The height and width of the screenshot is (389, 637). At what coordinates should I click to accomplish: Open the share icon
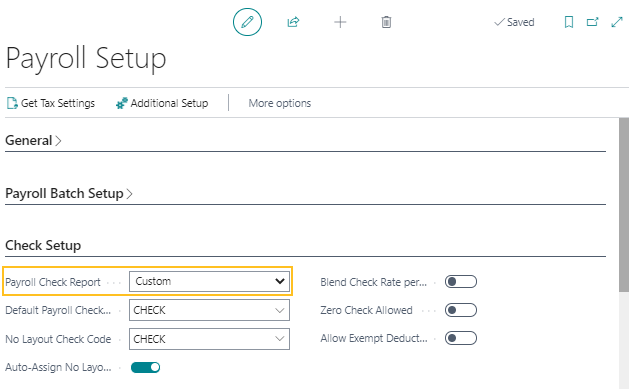tap(293, 22)
